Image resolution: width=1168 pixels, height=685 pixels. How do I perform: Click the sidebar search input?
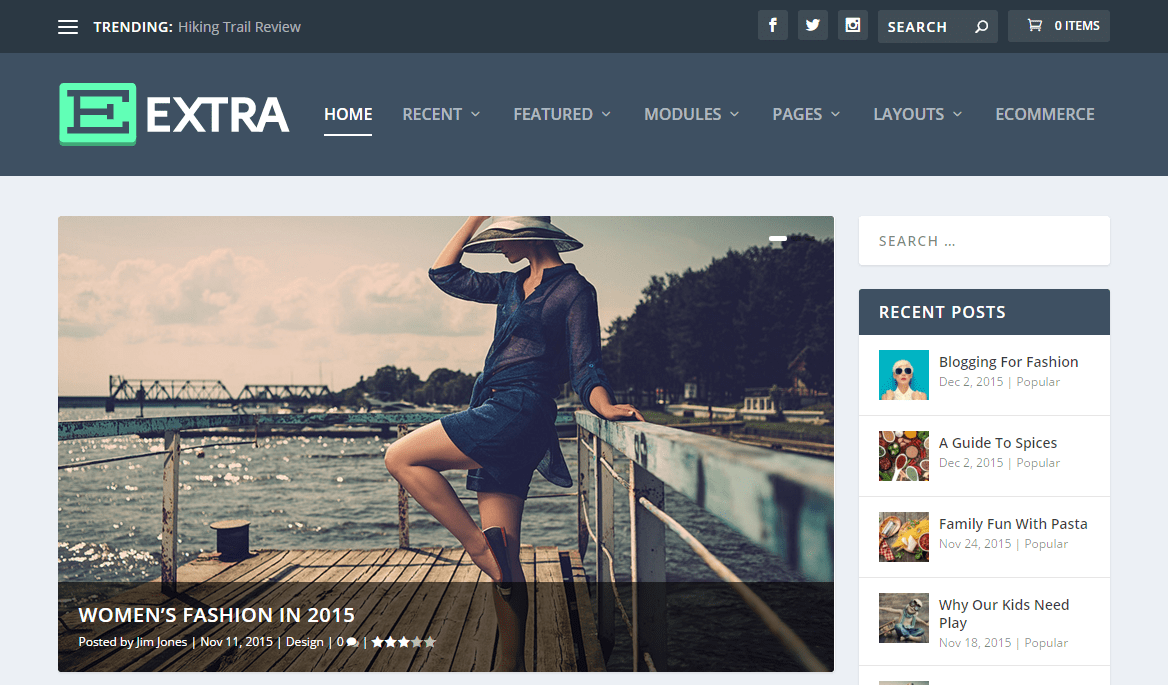click(984, 240)
